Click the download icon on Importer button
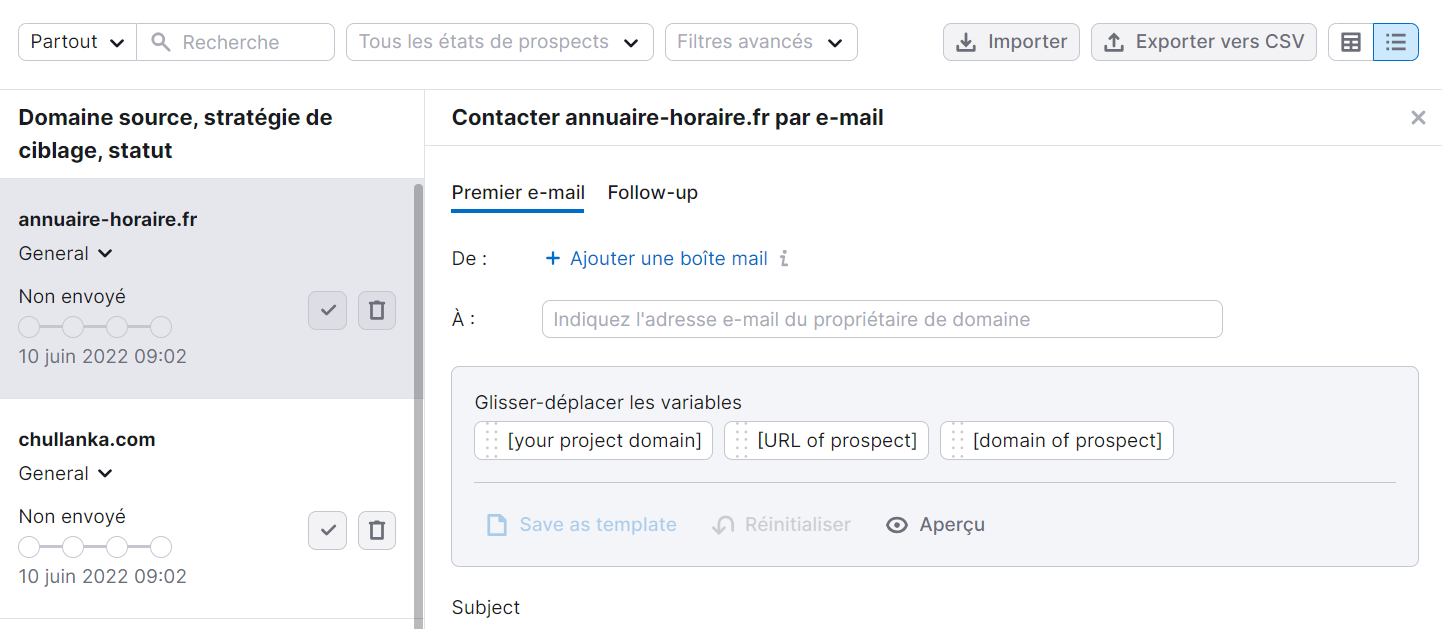 [966, 42]
